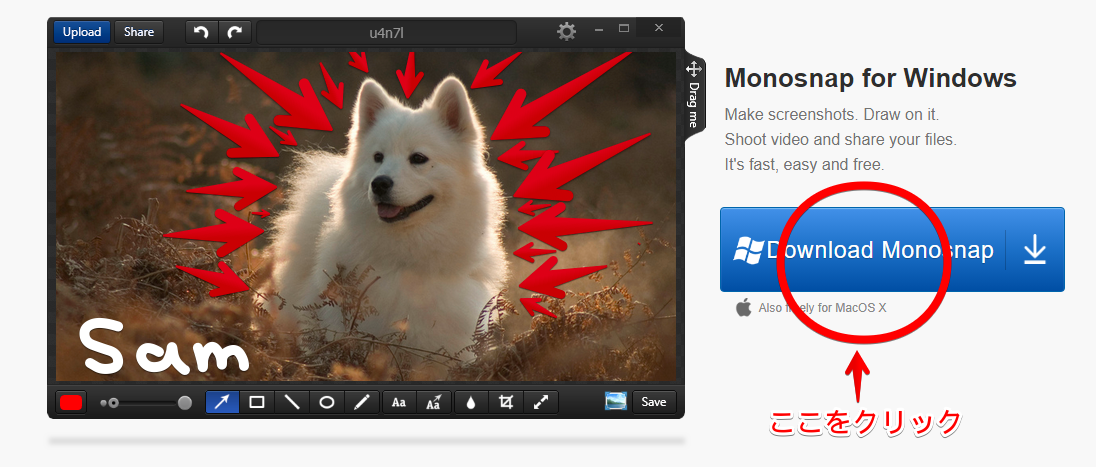Screen dimensions: 1096x467
Task: Click the Upload button
Action: (82, 32)
